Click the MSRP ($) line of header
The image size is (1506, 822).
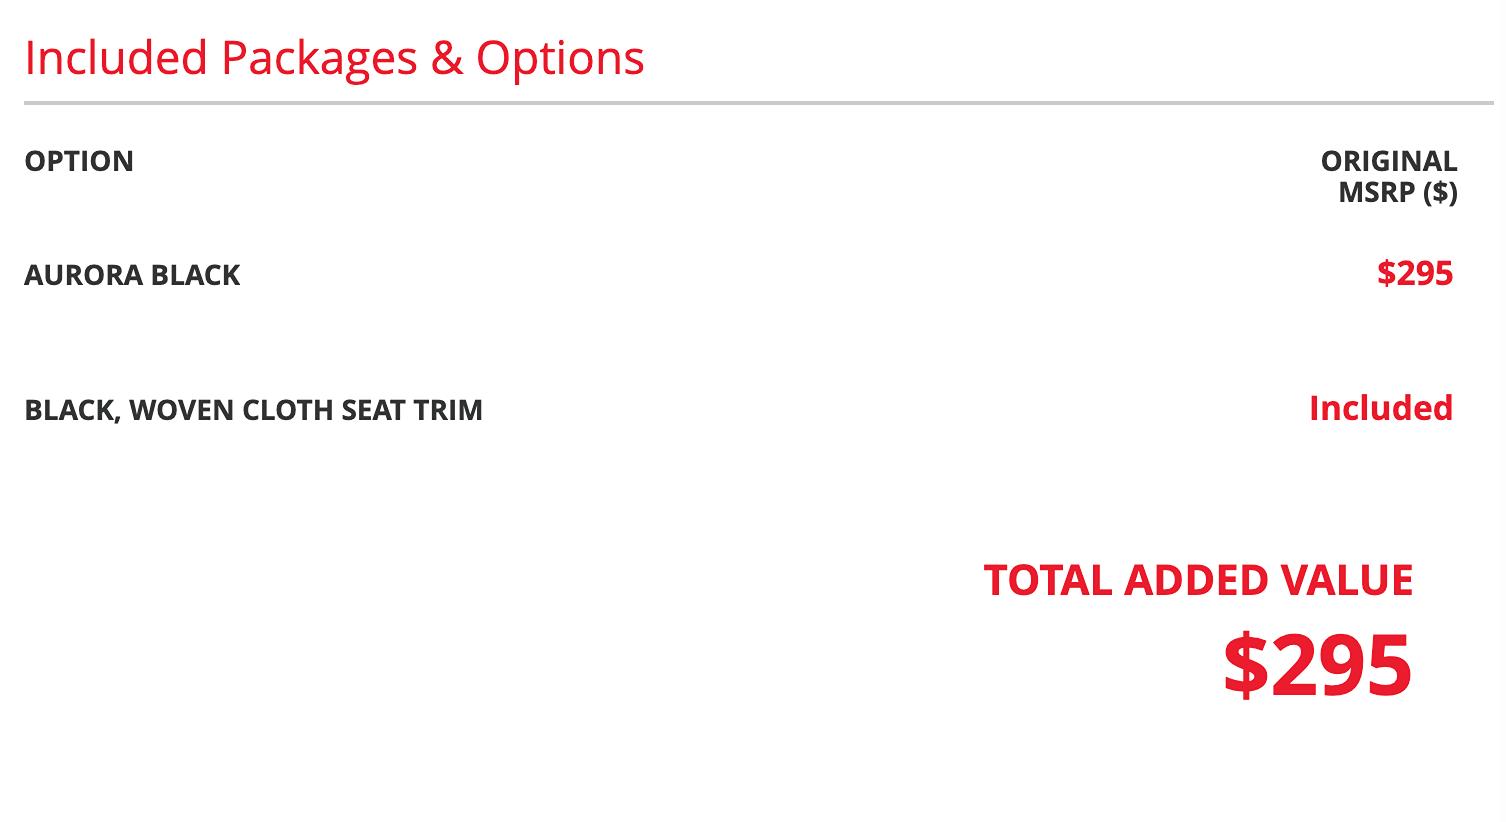click(x=1398, y=192)
